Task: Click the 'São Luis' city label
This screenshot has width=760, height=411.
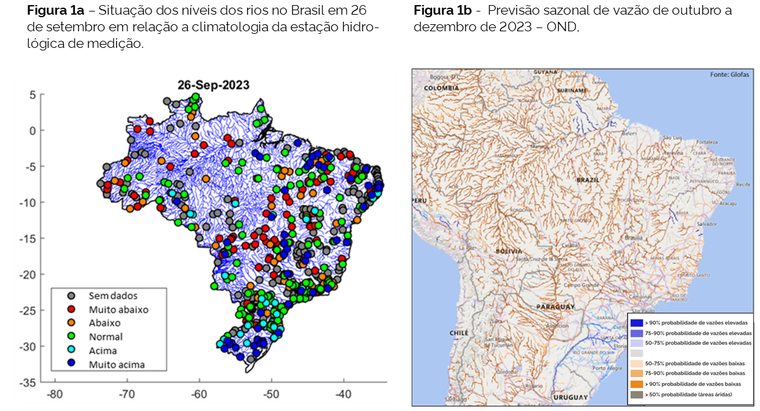Action: click(x=672, y=138)
